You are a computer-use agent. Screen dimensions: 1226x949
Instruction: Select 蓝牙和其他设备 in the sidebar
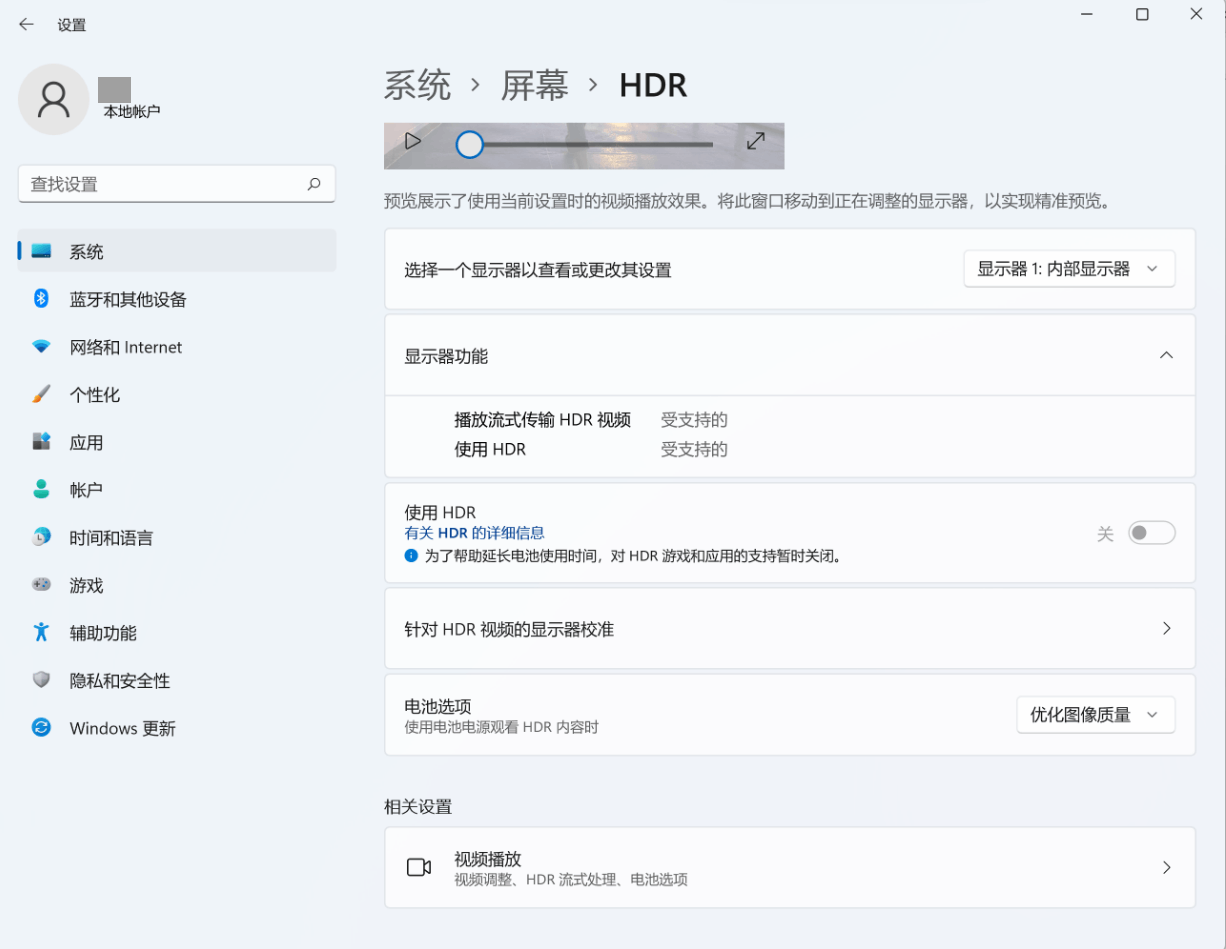(177, 299)
